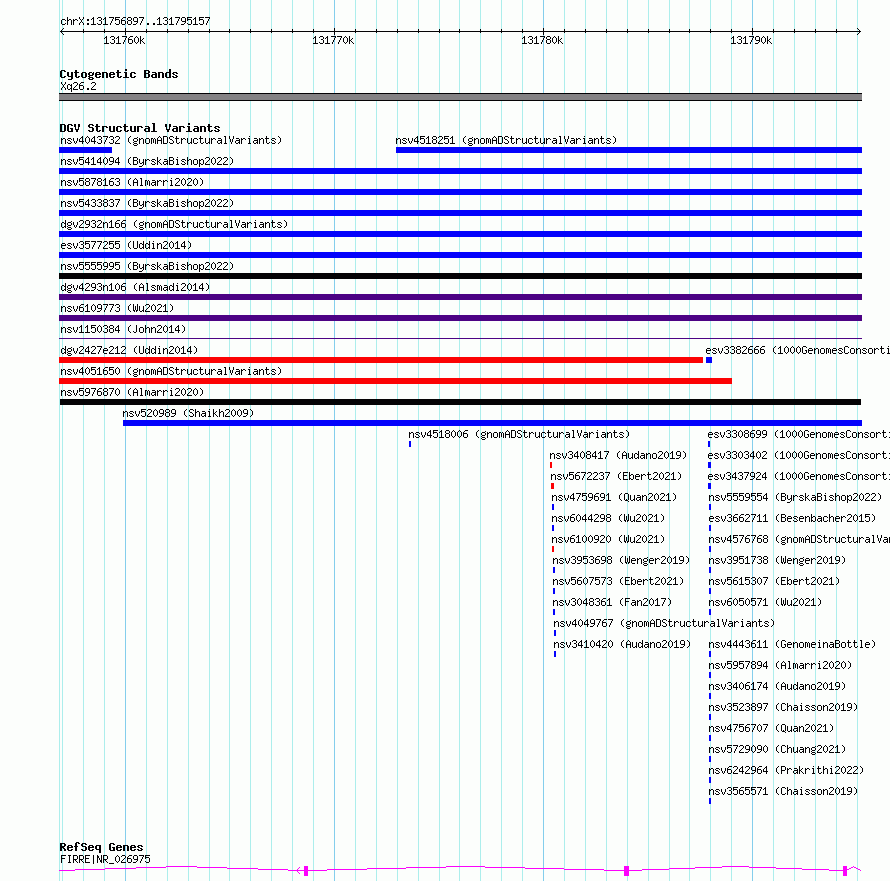Open esv3308699 1000Genomes variant
890x881 pixels.
[798, 434]
